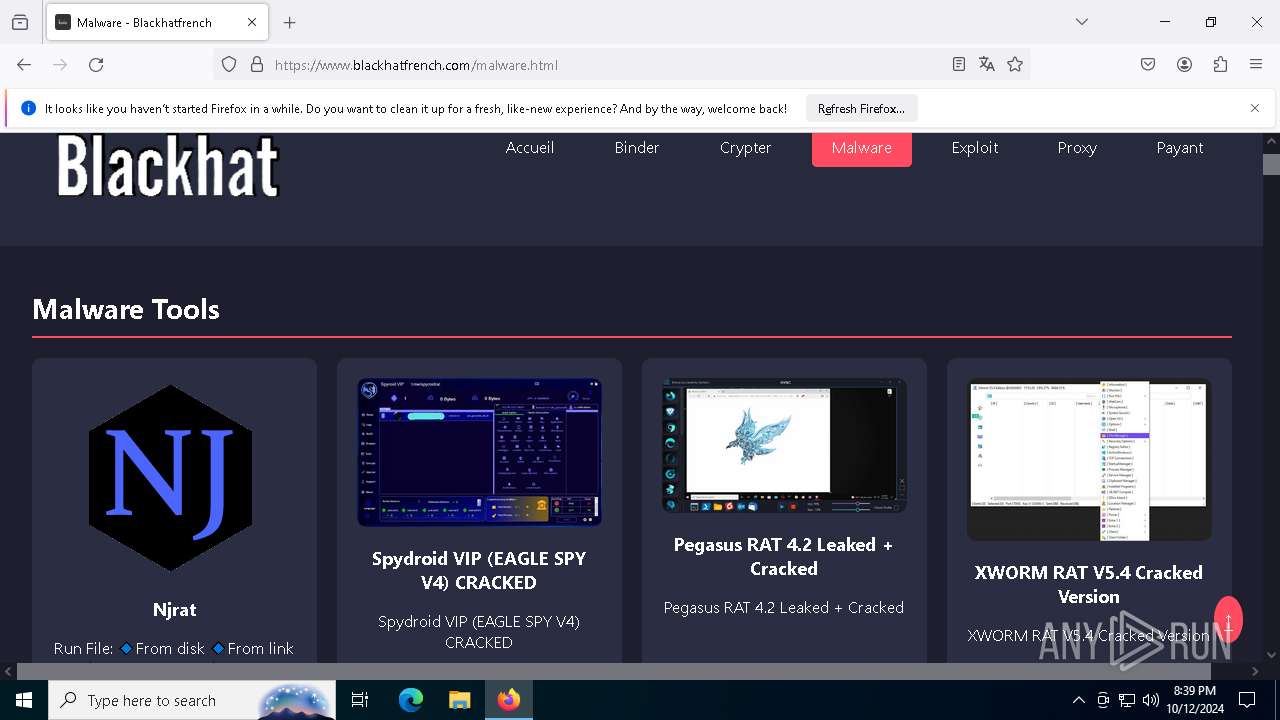Open Firefox application menu

1256,65
